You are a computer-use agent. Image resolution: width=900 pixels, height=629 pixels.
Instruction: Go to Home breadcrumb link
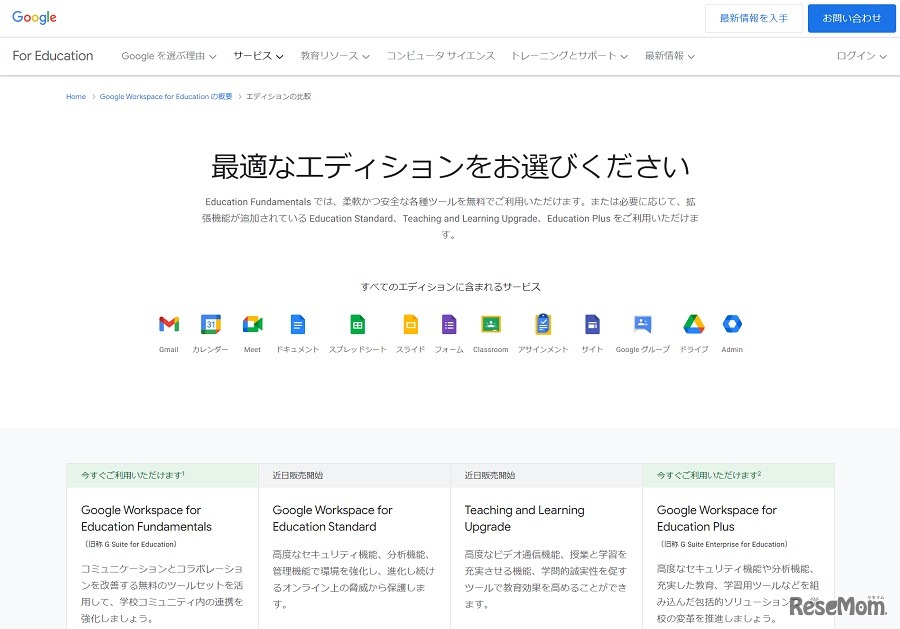(x=76, y=97)
